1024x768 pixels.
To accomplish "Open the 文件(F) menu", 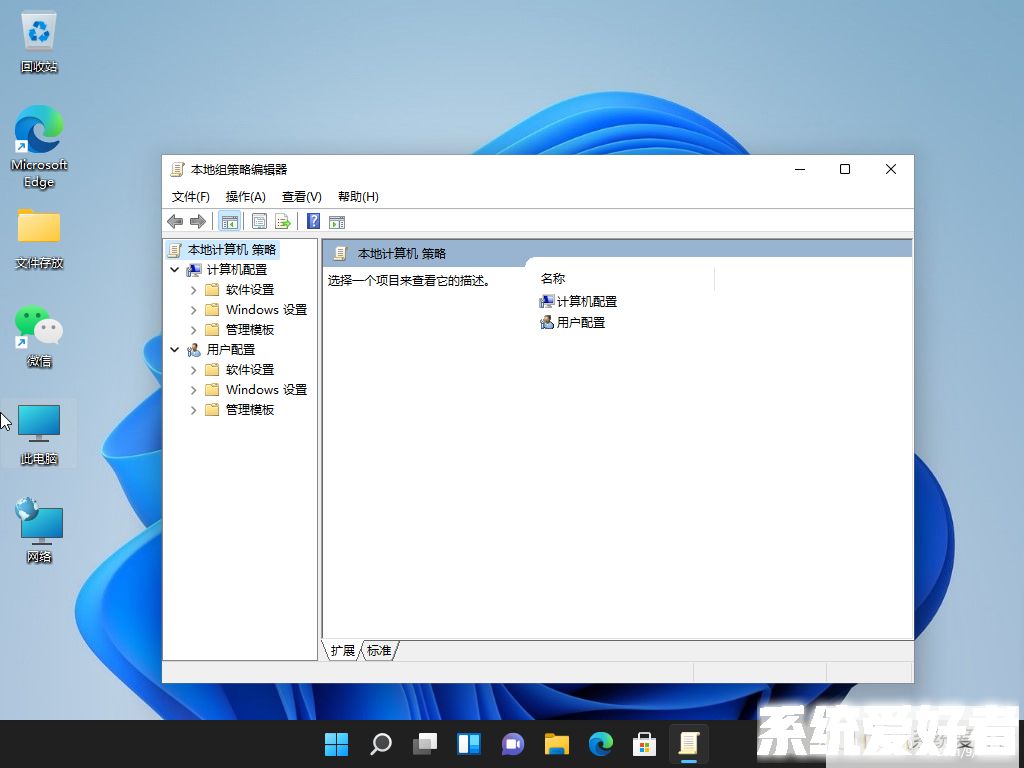I will (190, 197).
